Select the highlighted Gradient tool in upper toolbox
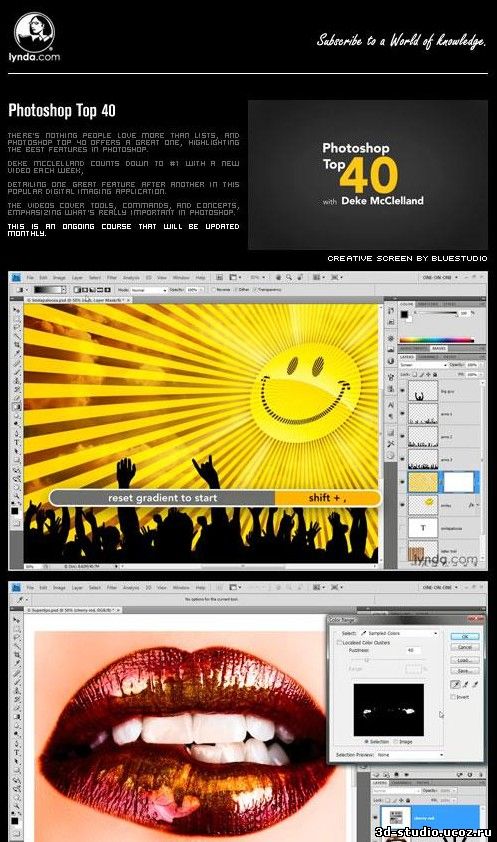This screenshot has width=497, height=842. [x=17, y=407]
